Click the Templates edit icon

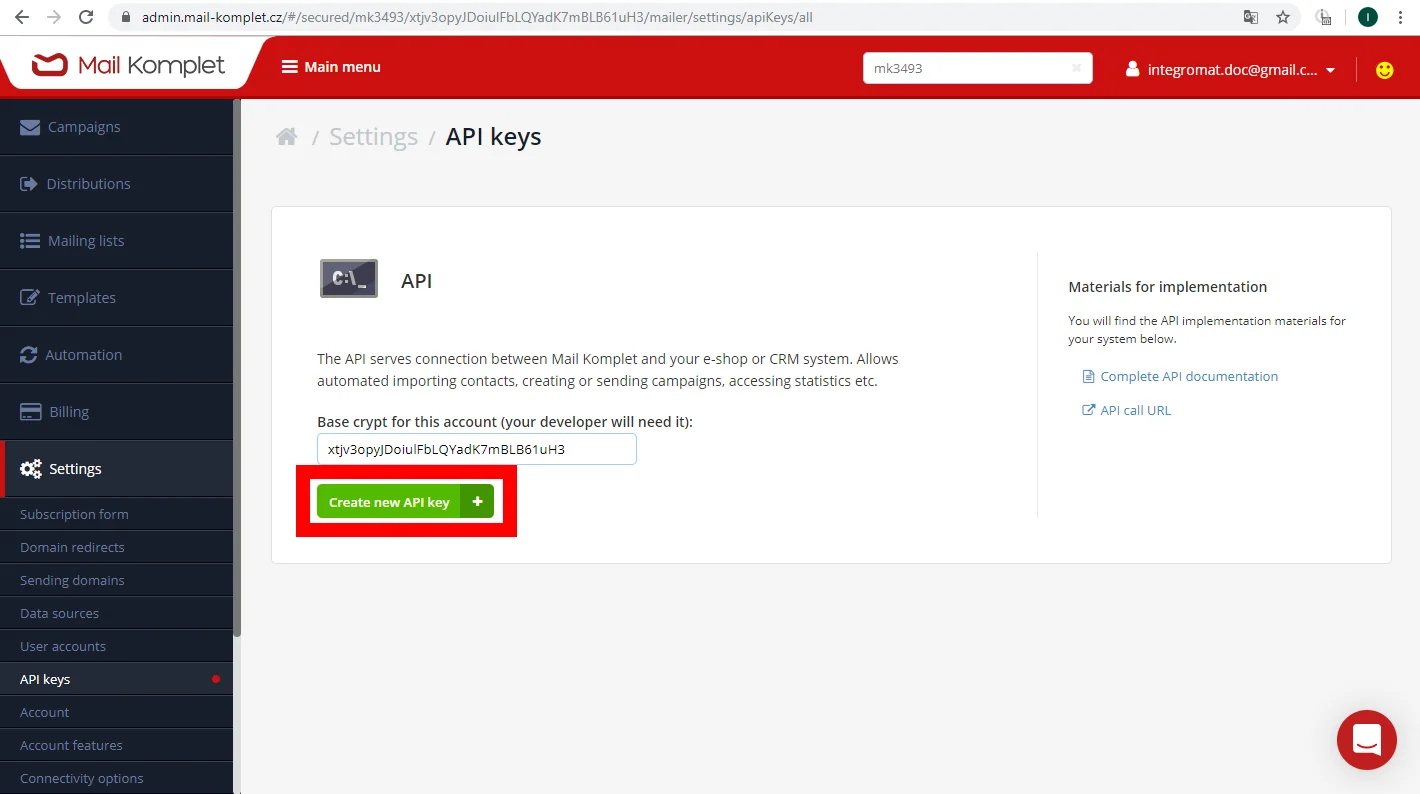tap(30, 298)
